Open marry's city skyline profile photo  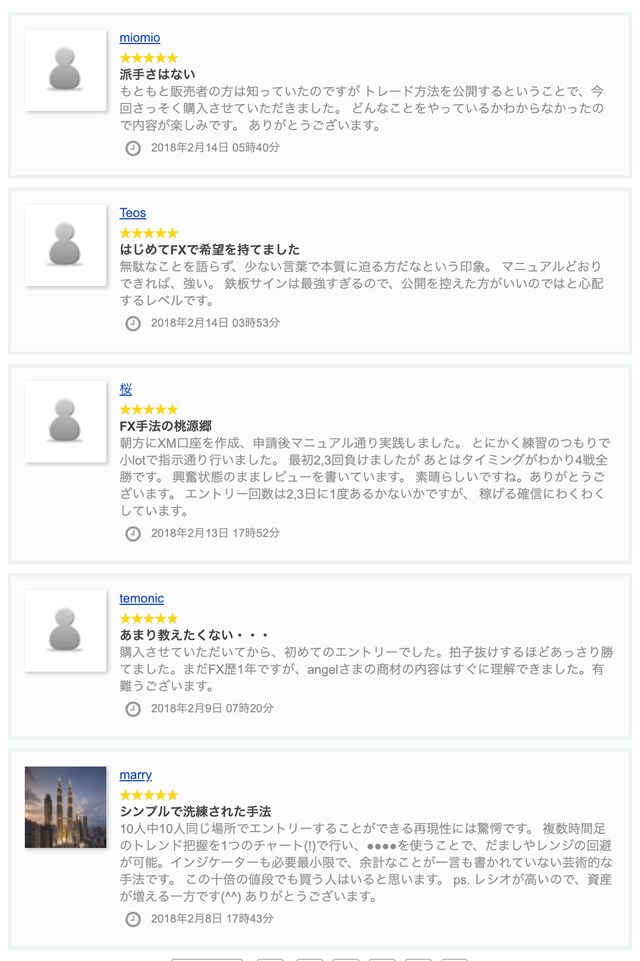(x=65, y=807)
